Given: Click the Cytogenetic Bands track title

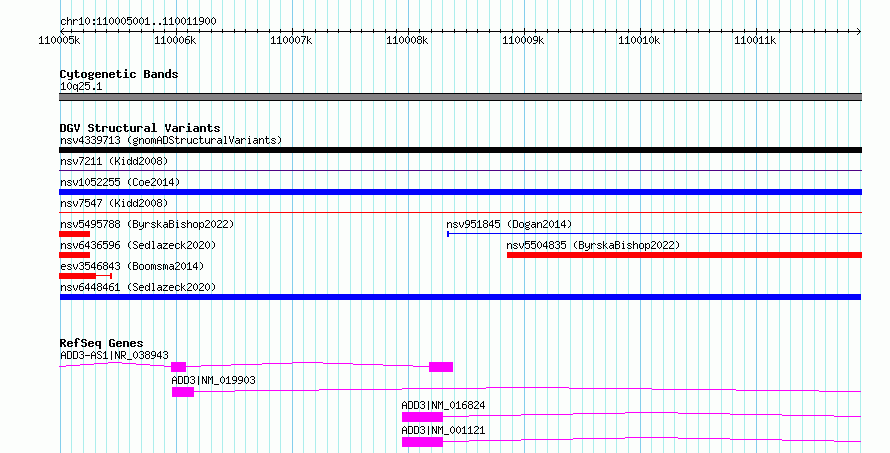Looking at the screenshot, I should [119, 74].
